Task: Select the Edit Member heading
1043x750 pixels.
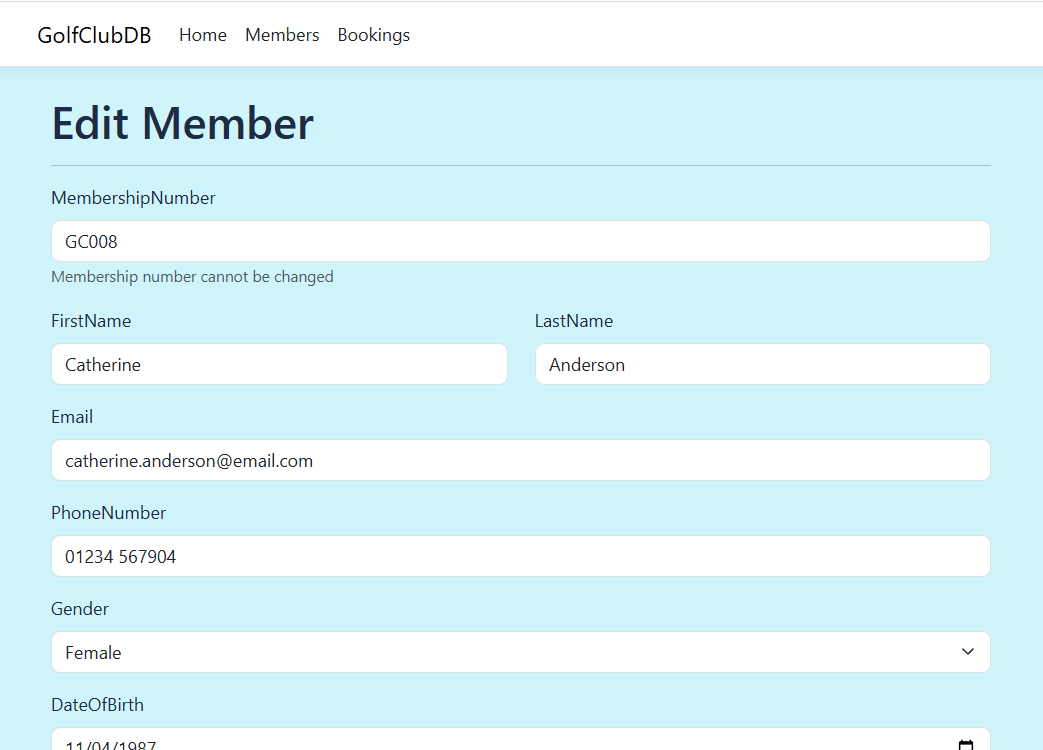Action: 182,124
